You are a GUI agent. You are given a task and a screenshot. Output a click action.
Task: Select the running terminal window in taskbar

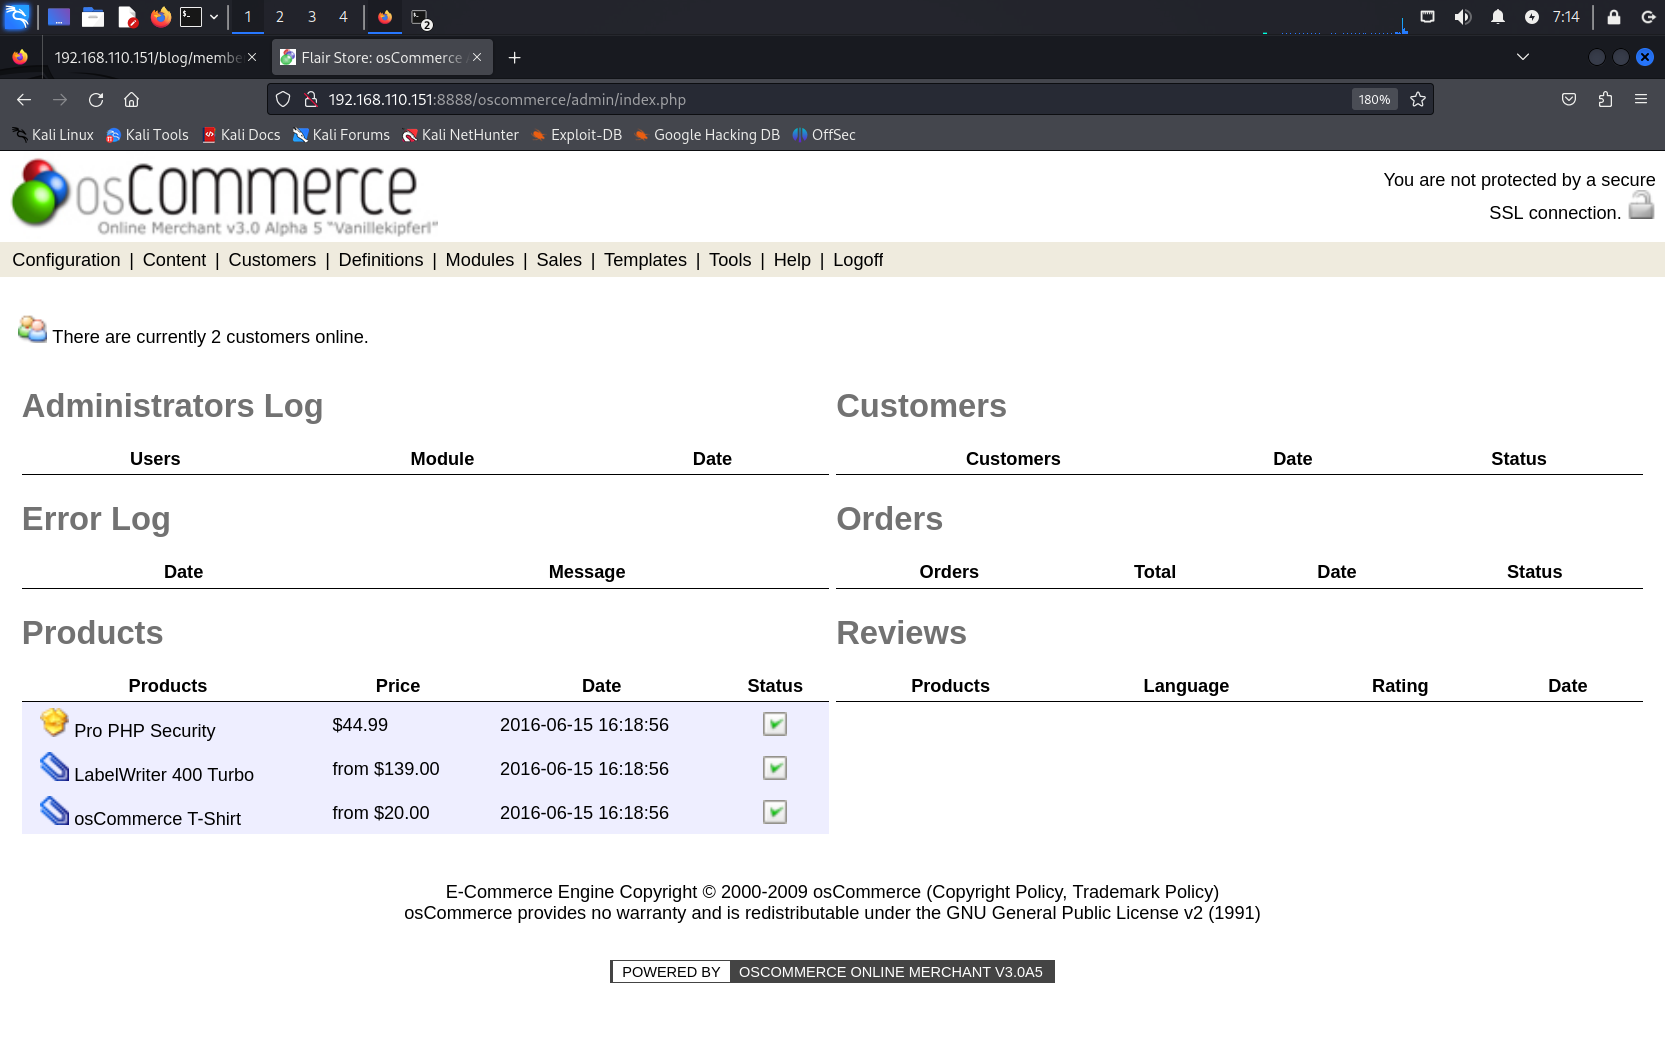[x=420, y=17]
